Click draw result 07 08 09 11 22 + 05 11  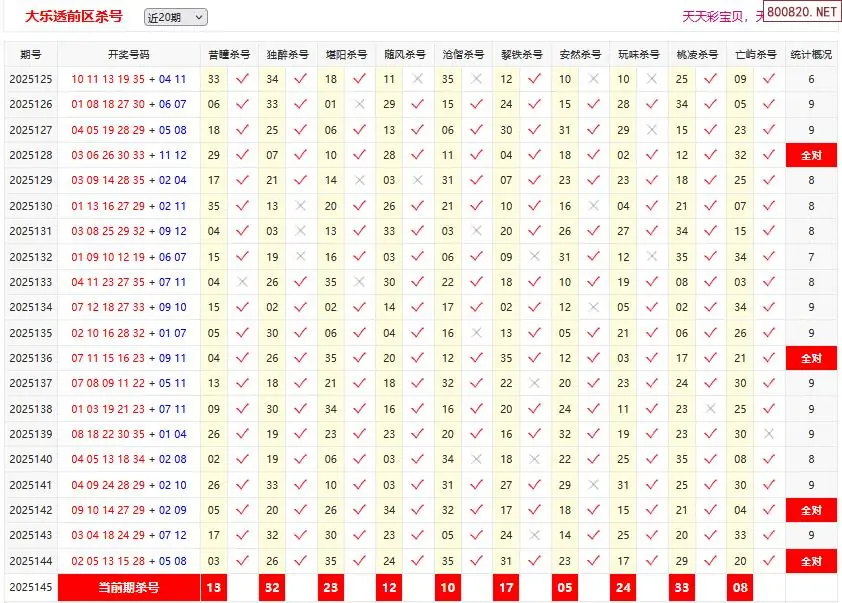(x=129, y=383)
